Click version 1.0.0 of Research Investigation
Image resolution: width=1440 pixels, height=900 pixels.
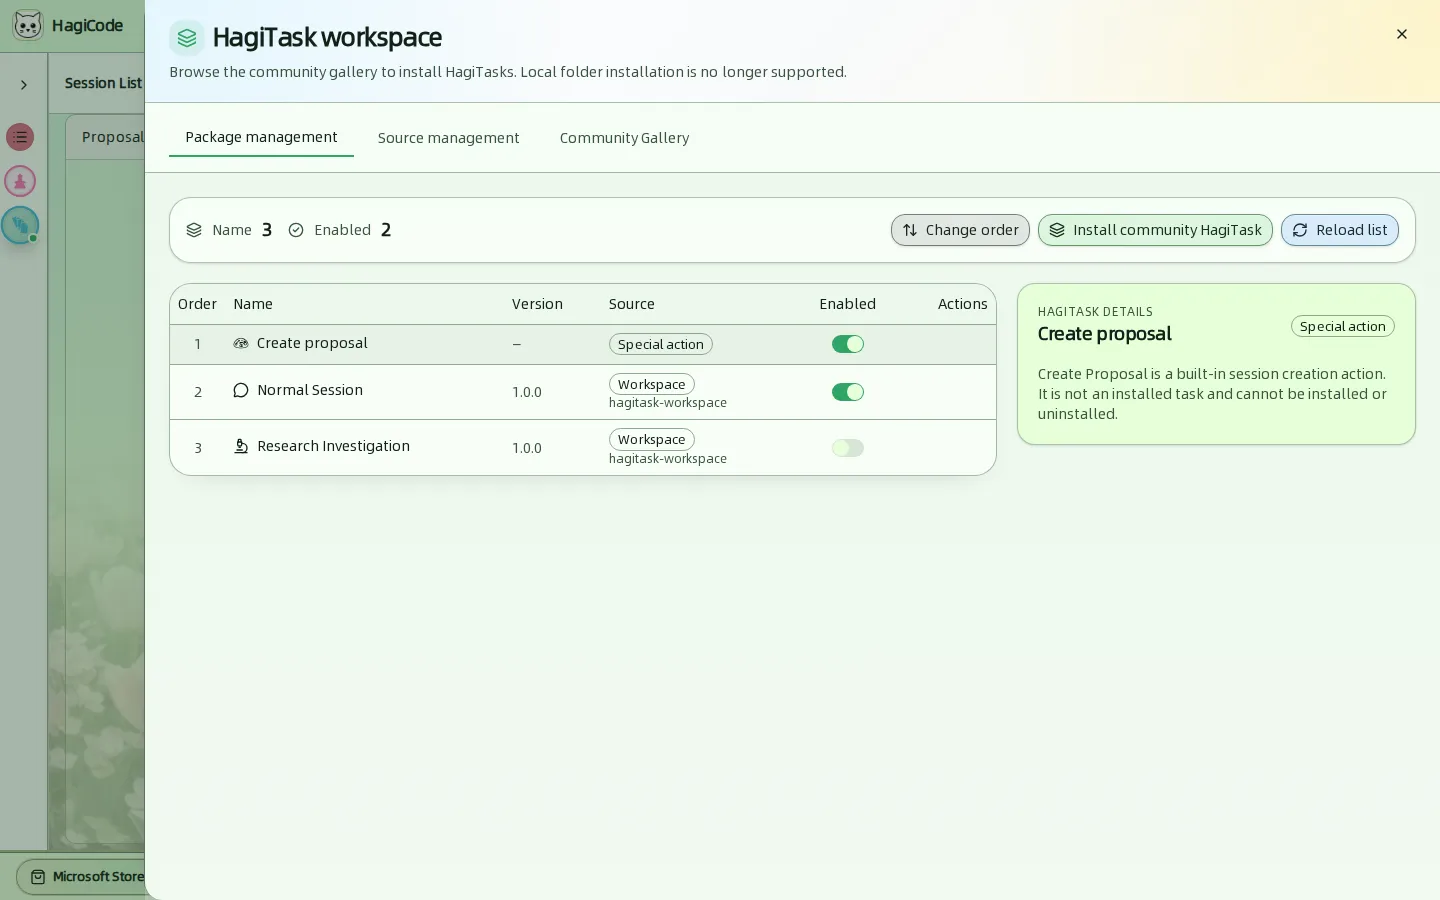click(x=527, y=448)
